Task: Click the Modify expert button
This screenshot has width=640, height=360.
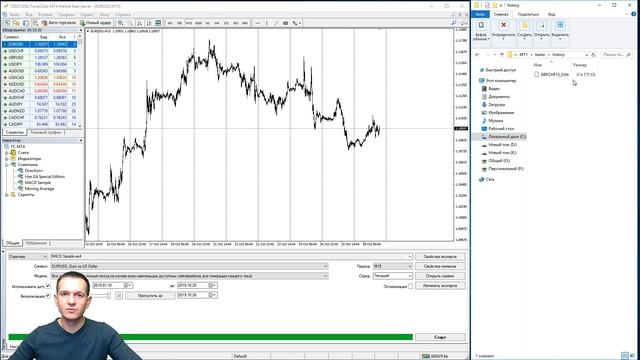Action: pyautogui.click(x=440, y=286)
